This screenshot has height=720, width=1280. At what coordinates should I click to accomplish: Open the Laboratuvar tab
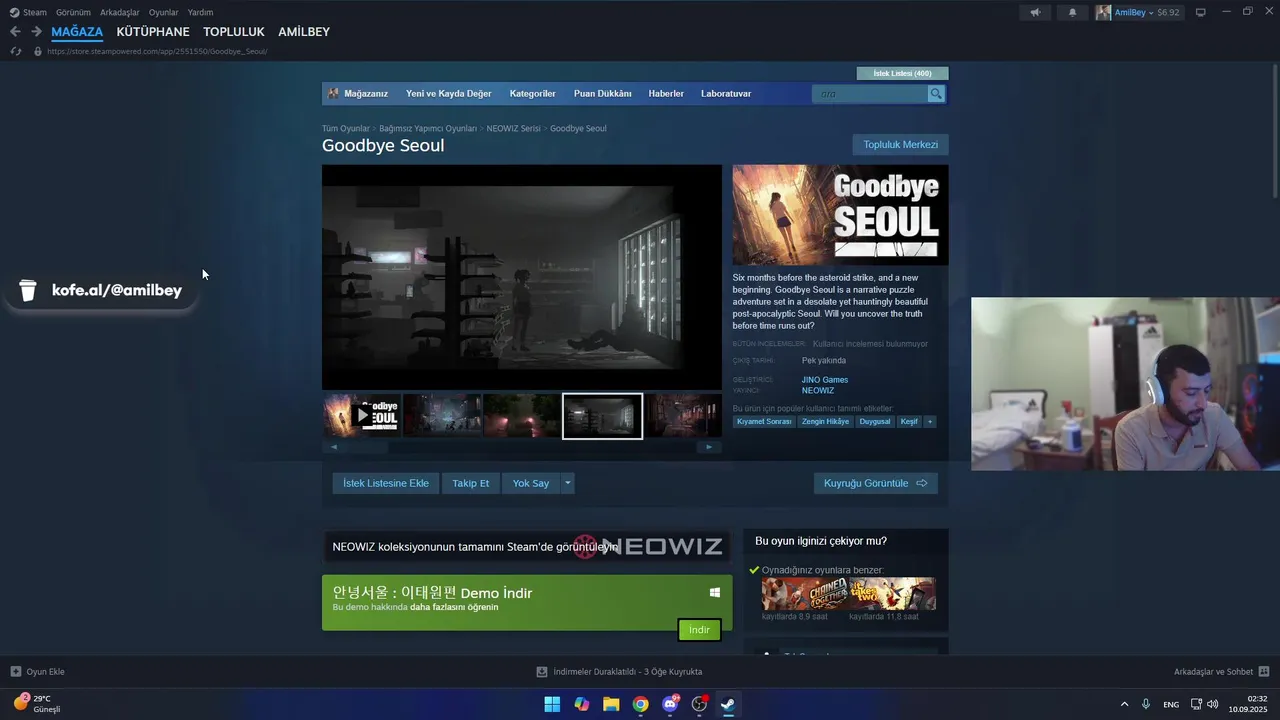(x=726, y=94)
